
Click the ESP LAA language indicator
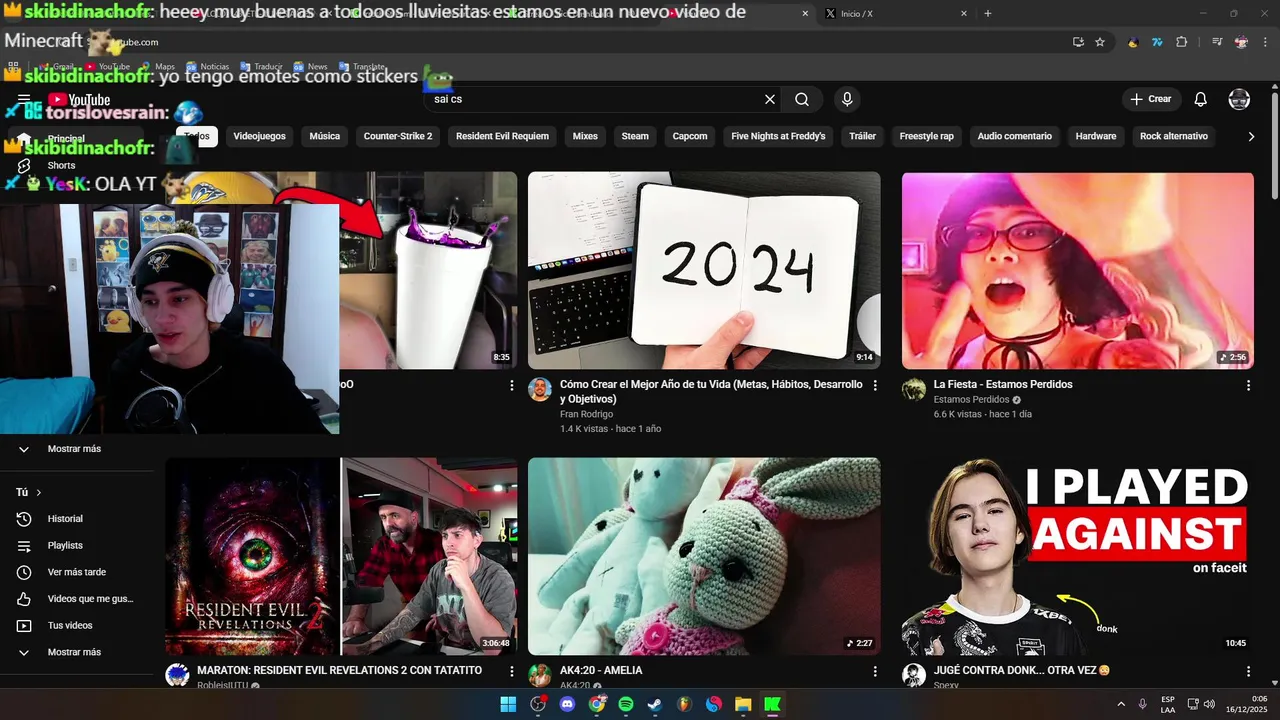[1168, 704]
